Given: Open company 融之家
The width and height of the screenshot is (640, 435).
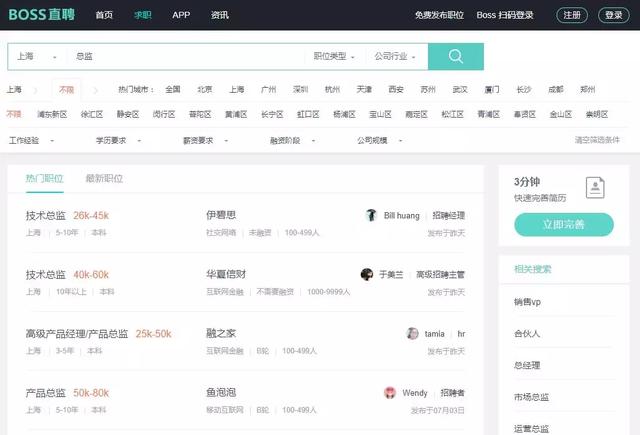Looking at the screenshot, I should tap(221, 333).
